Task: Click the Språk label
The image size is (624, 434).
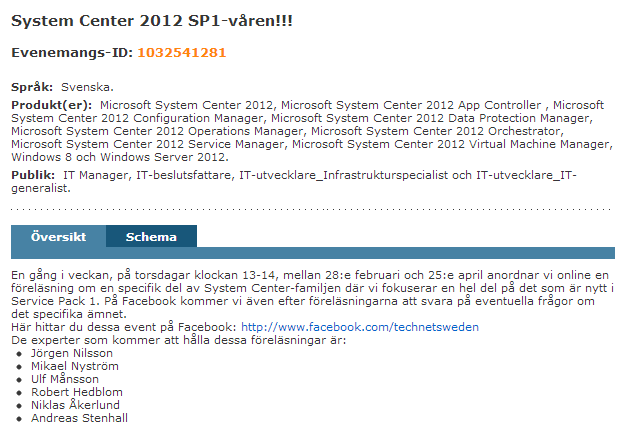Action: point(32,87)
